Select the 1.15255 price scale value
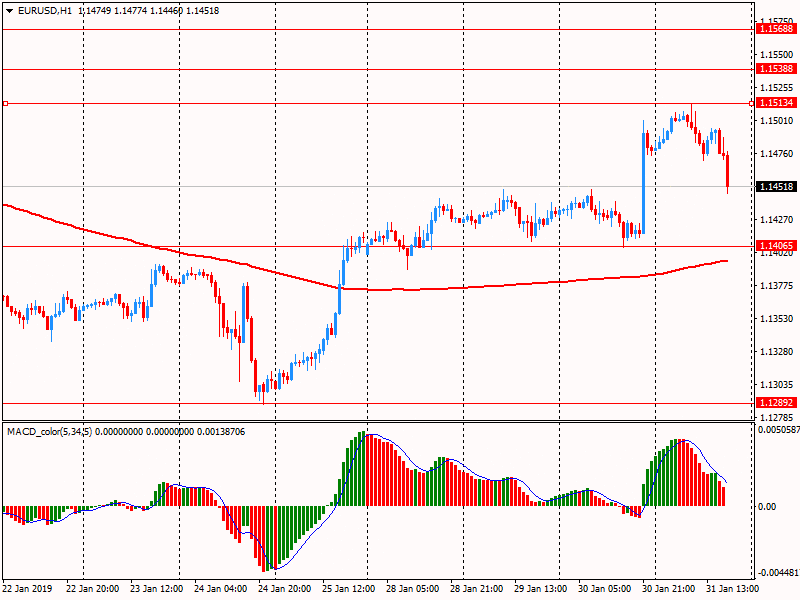The image size is (800, 600). tap(777, 88)
